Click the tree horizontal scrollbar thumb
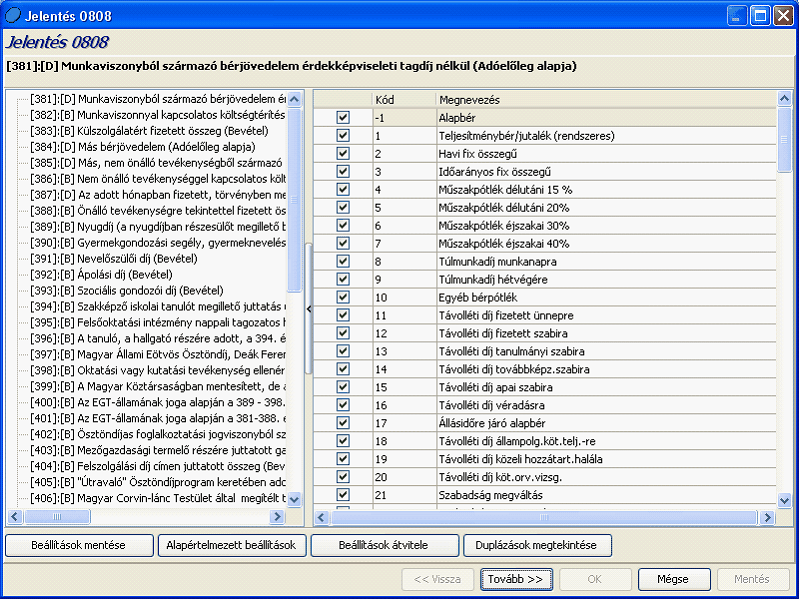800x600 pixels. click(57, 517)
